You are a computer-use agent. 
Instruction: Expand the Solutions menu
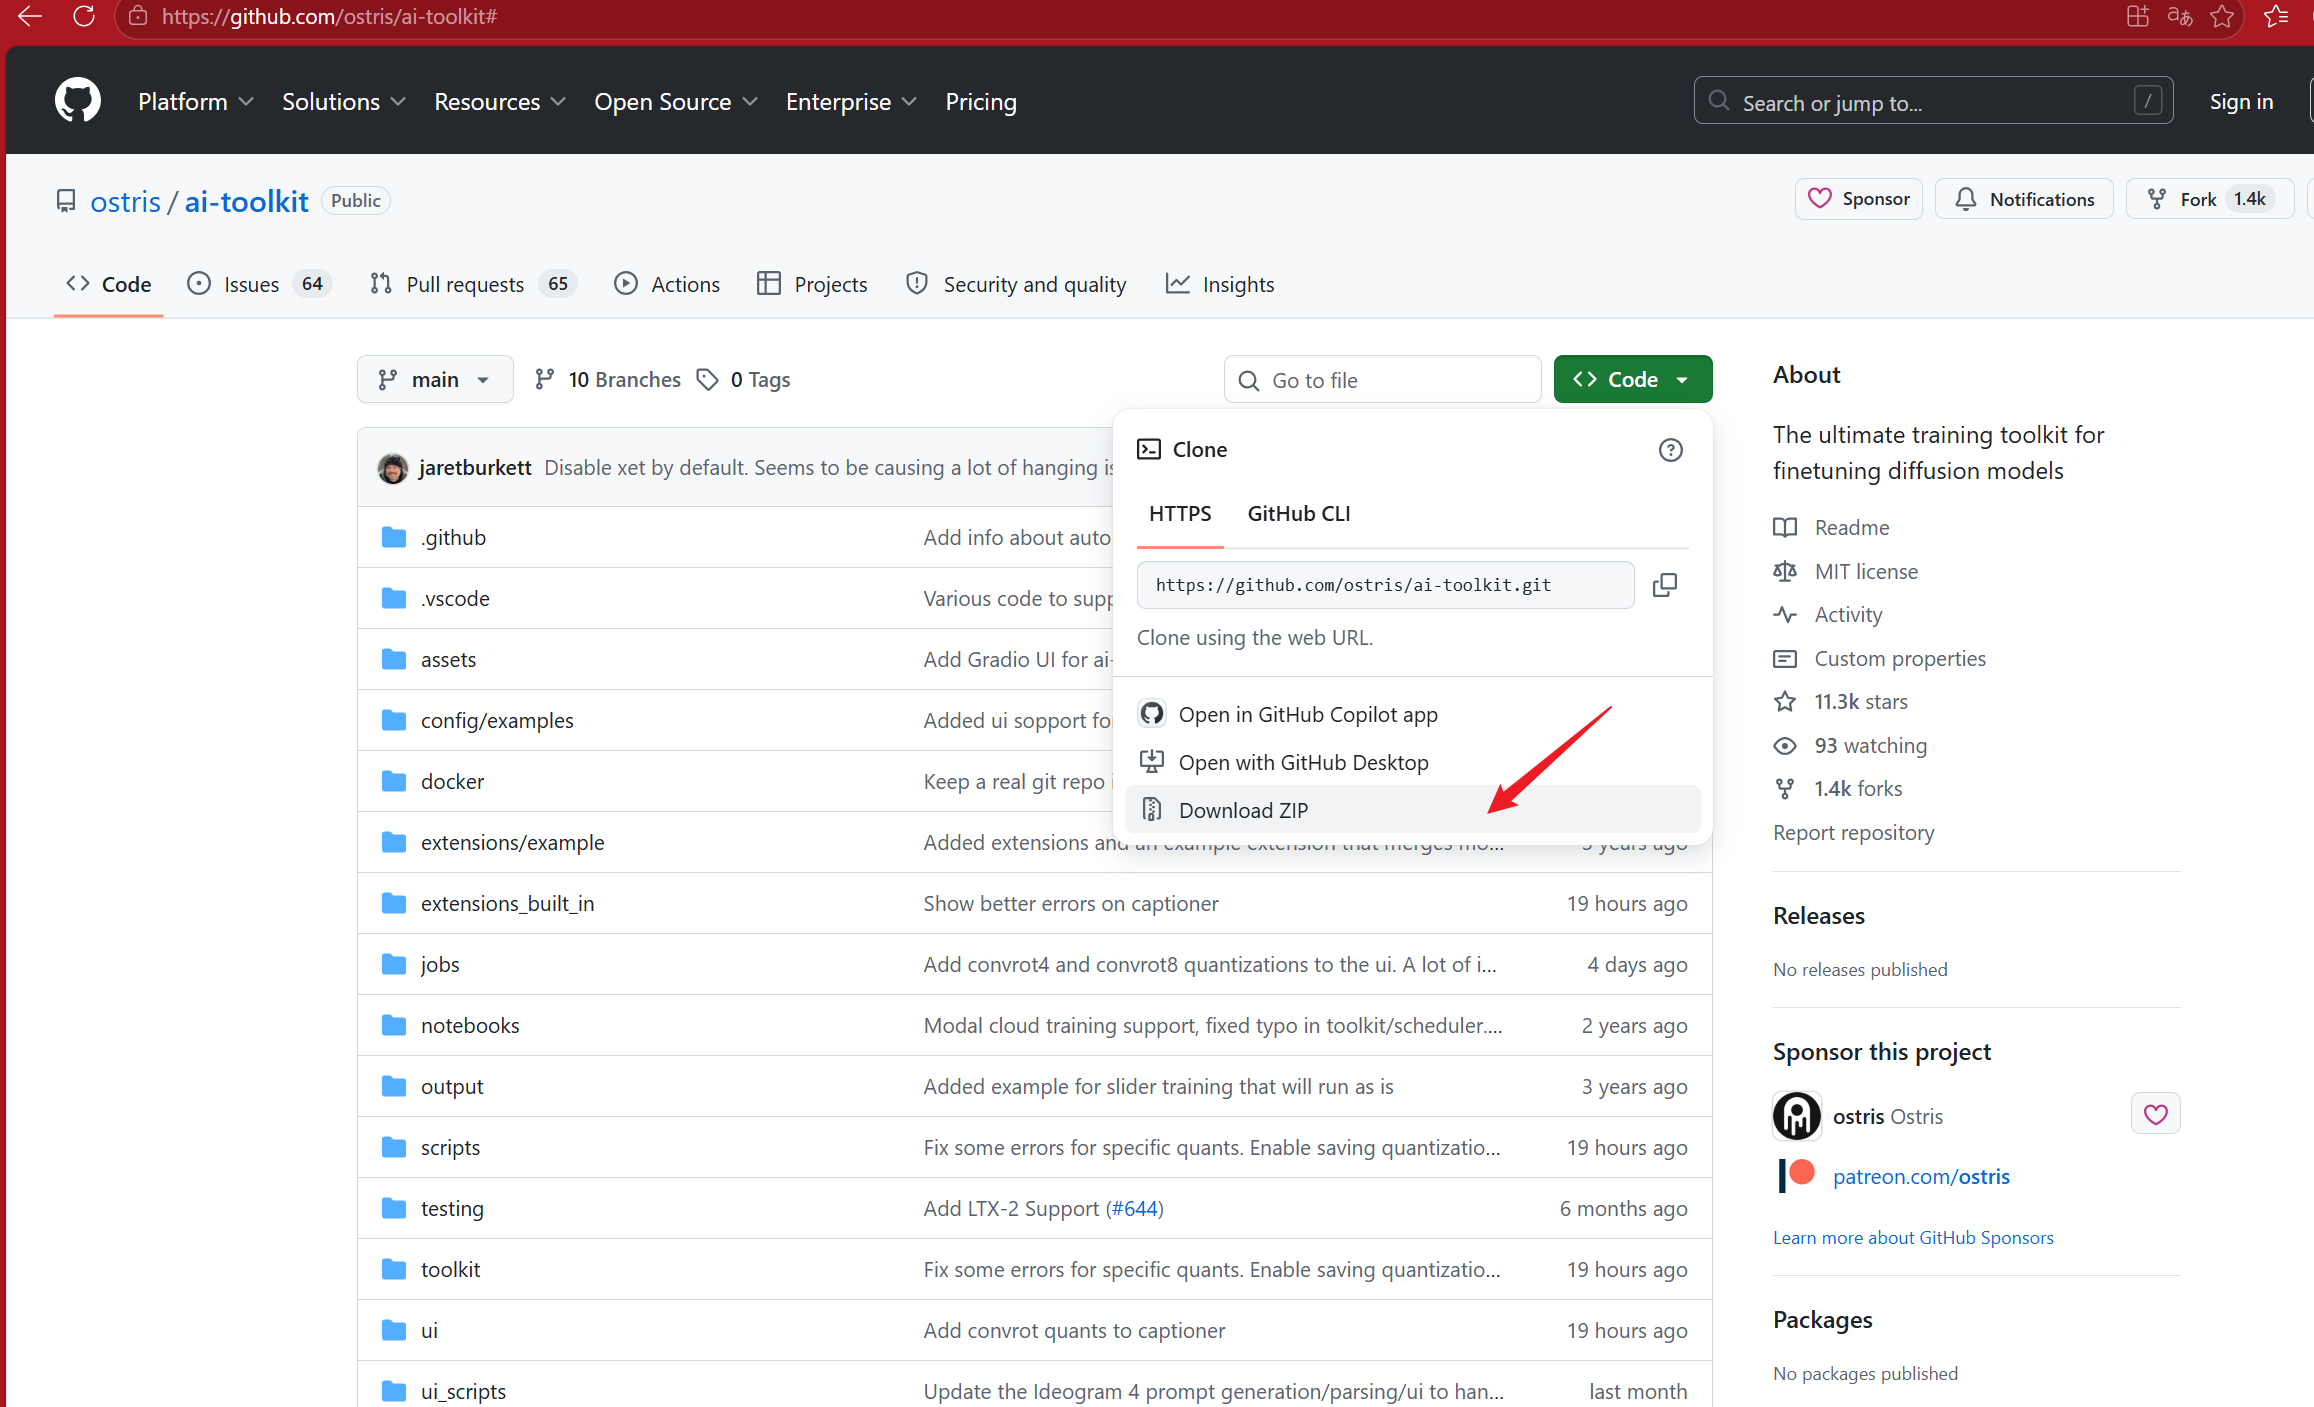[344, 102]
